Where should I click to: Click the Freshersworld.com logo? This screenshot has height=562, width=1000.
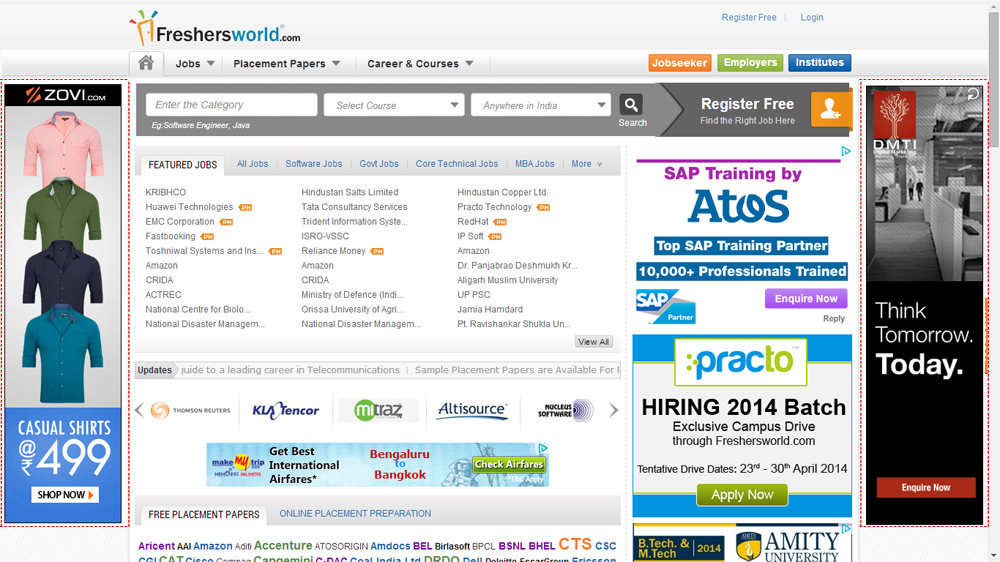(214, 30)
